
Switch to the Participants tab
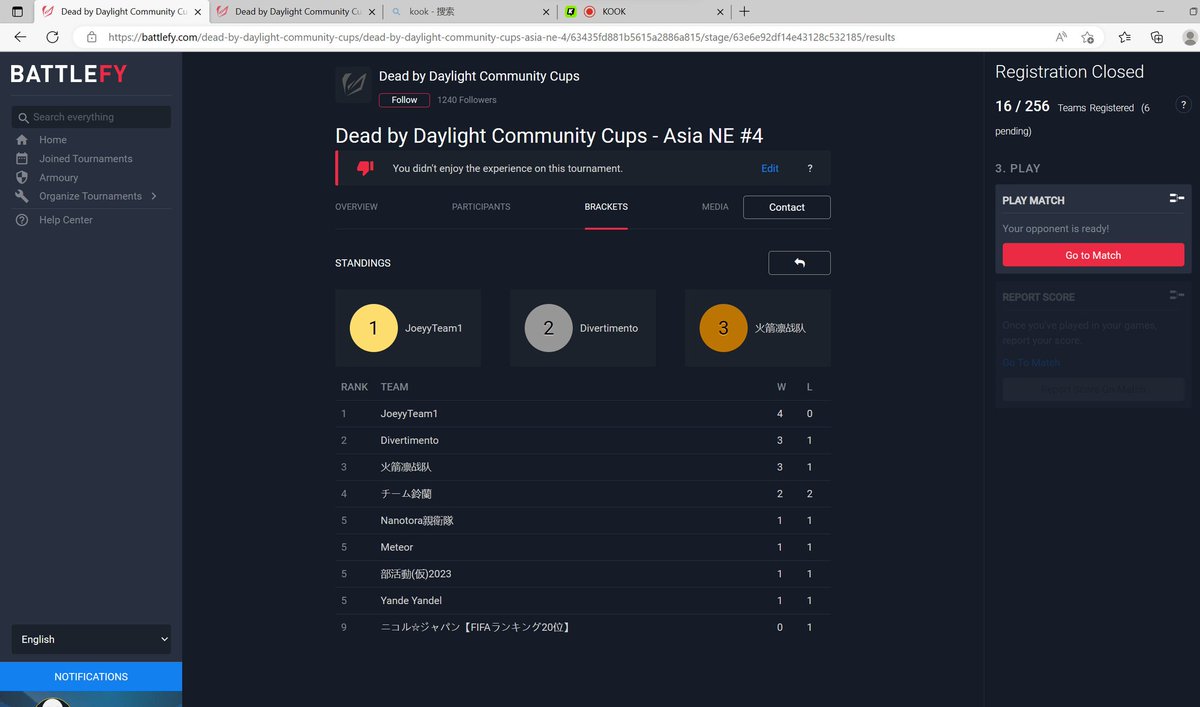(x=481, y=207)
